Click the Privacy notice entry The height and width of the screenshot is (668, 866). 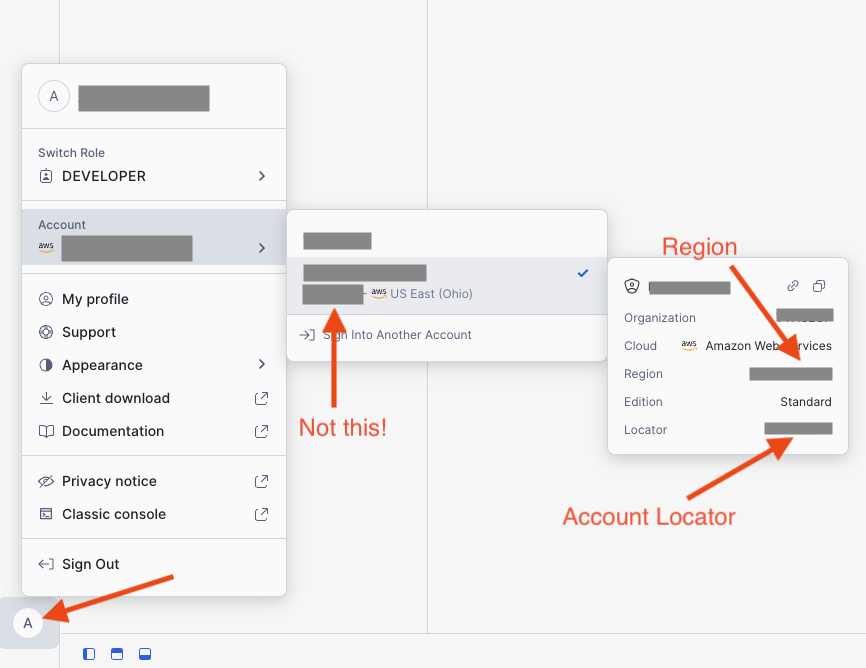pyautogui.click(x=107, y=481)
